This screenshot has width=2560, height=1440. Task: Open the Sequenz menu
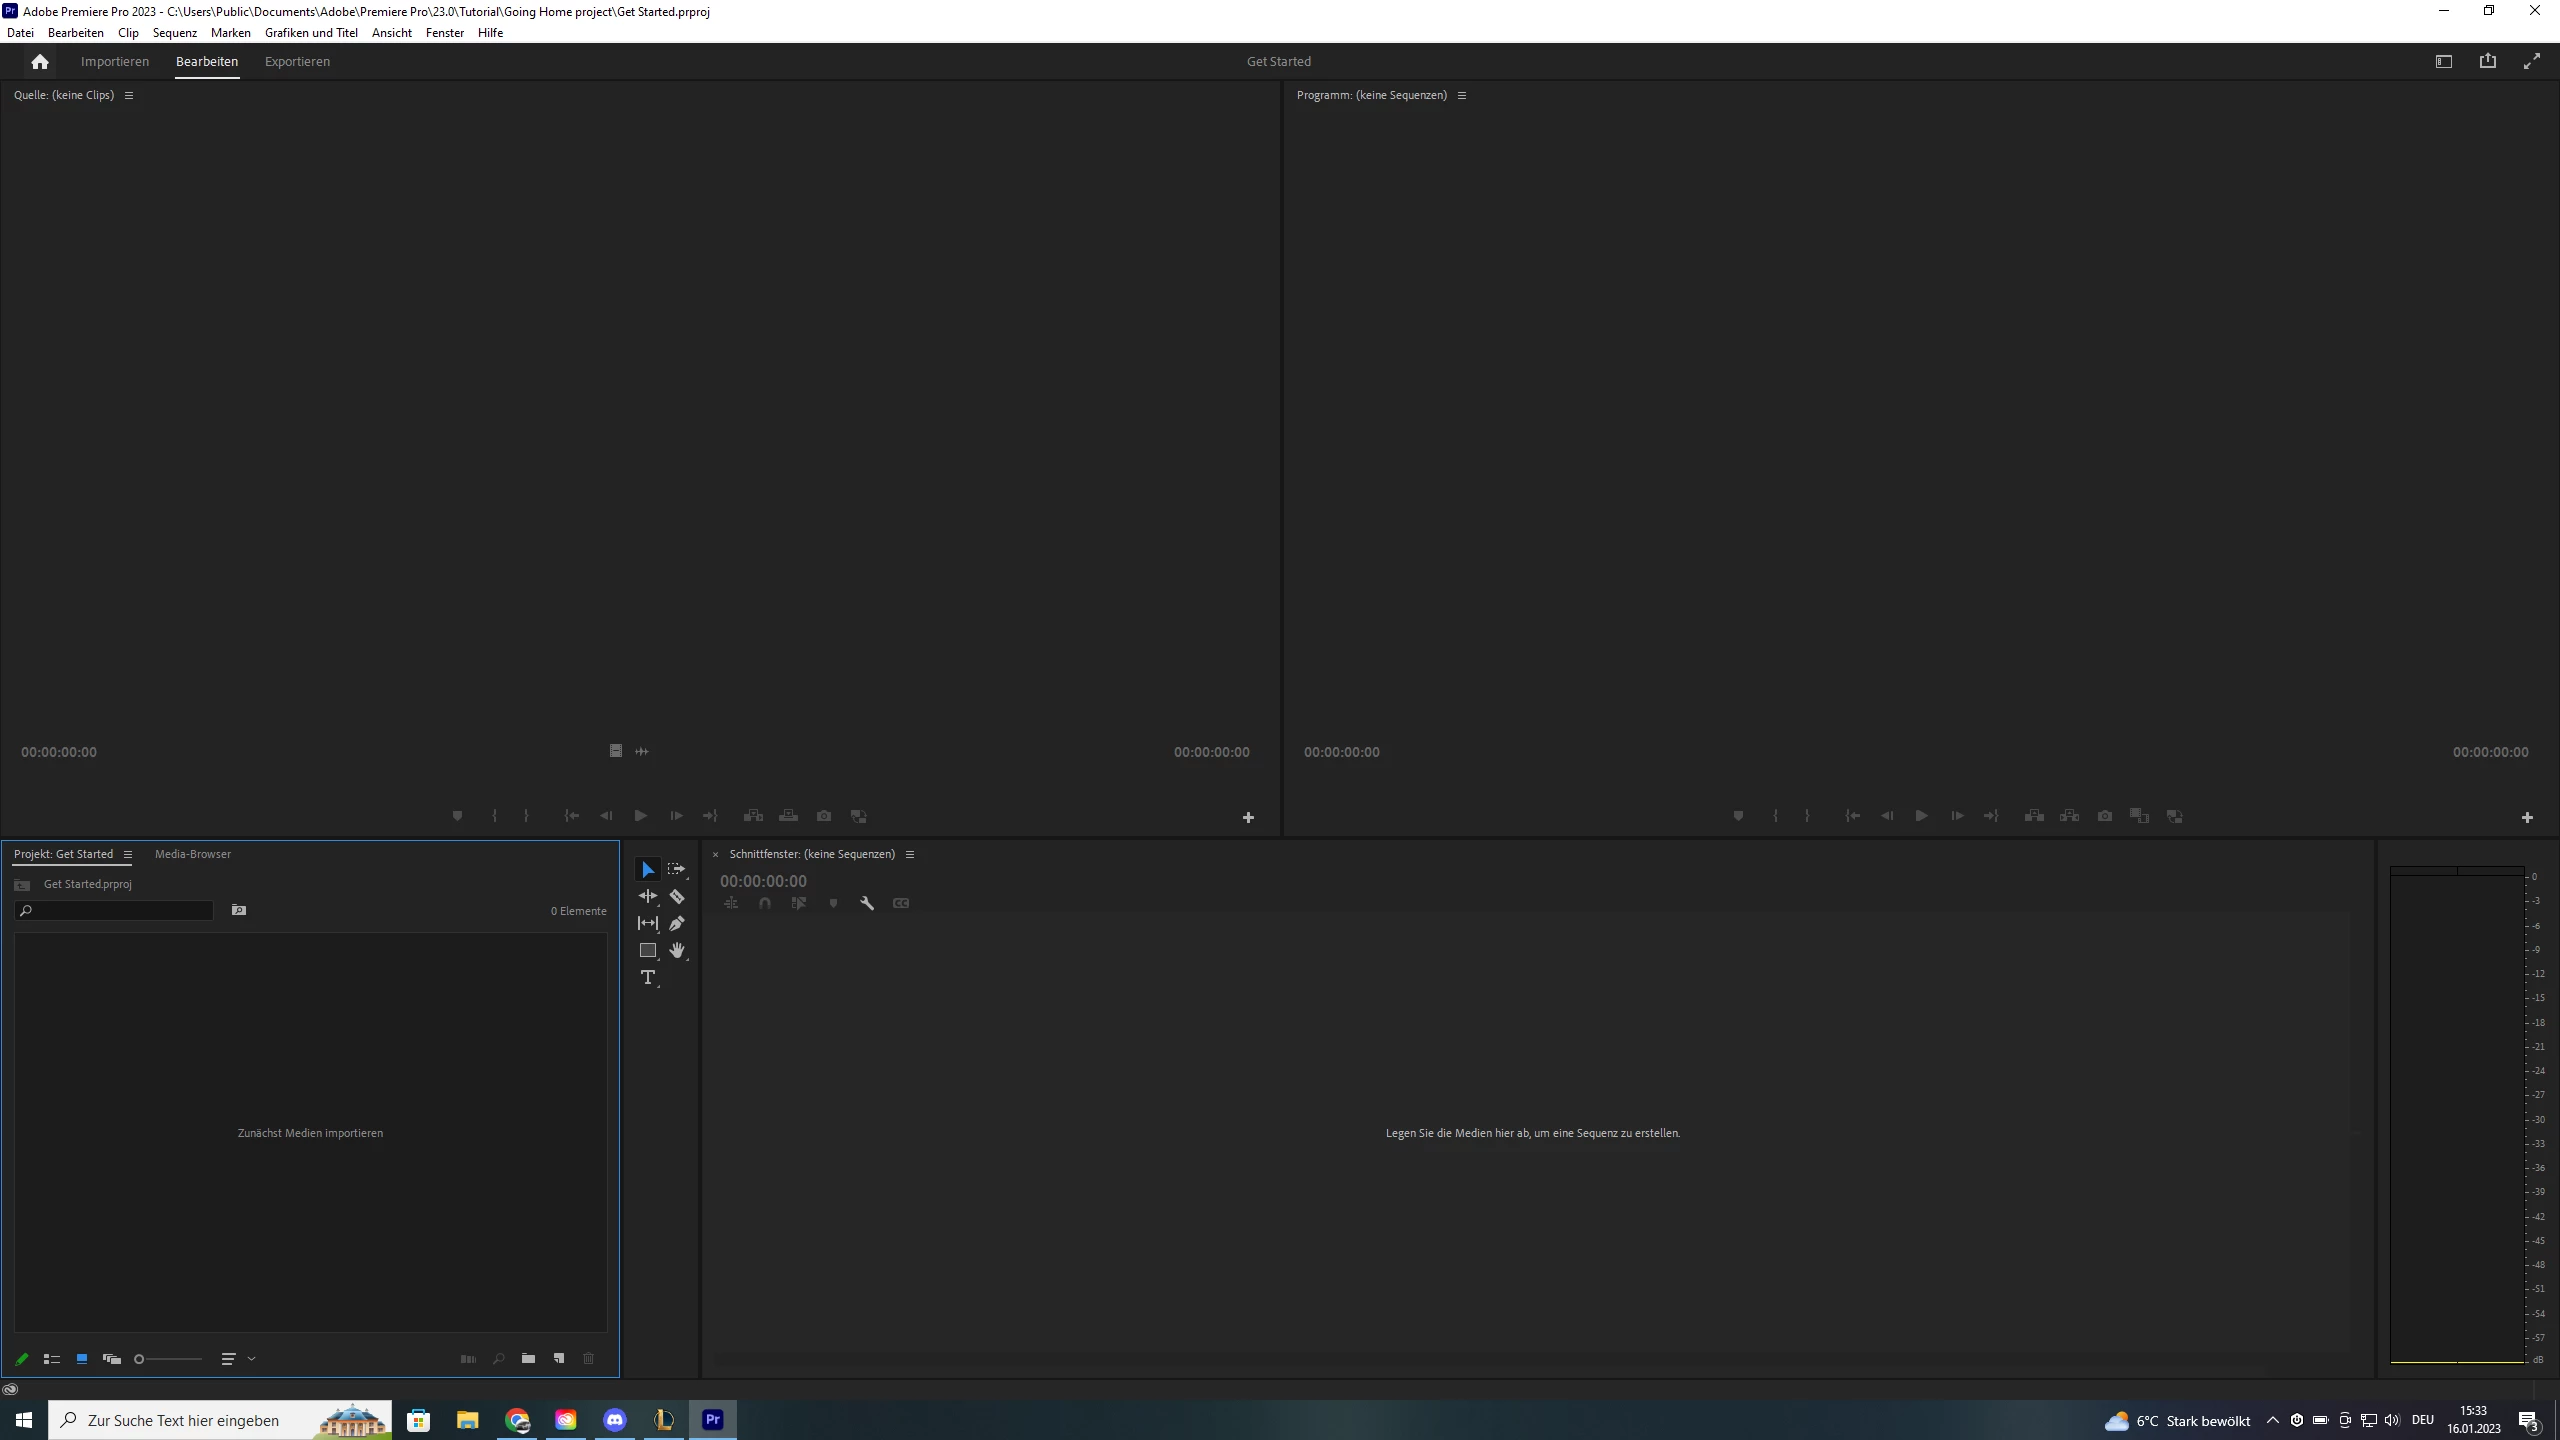pos(174,33)
